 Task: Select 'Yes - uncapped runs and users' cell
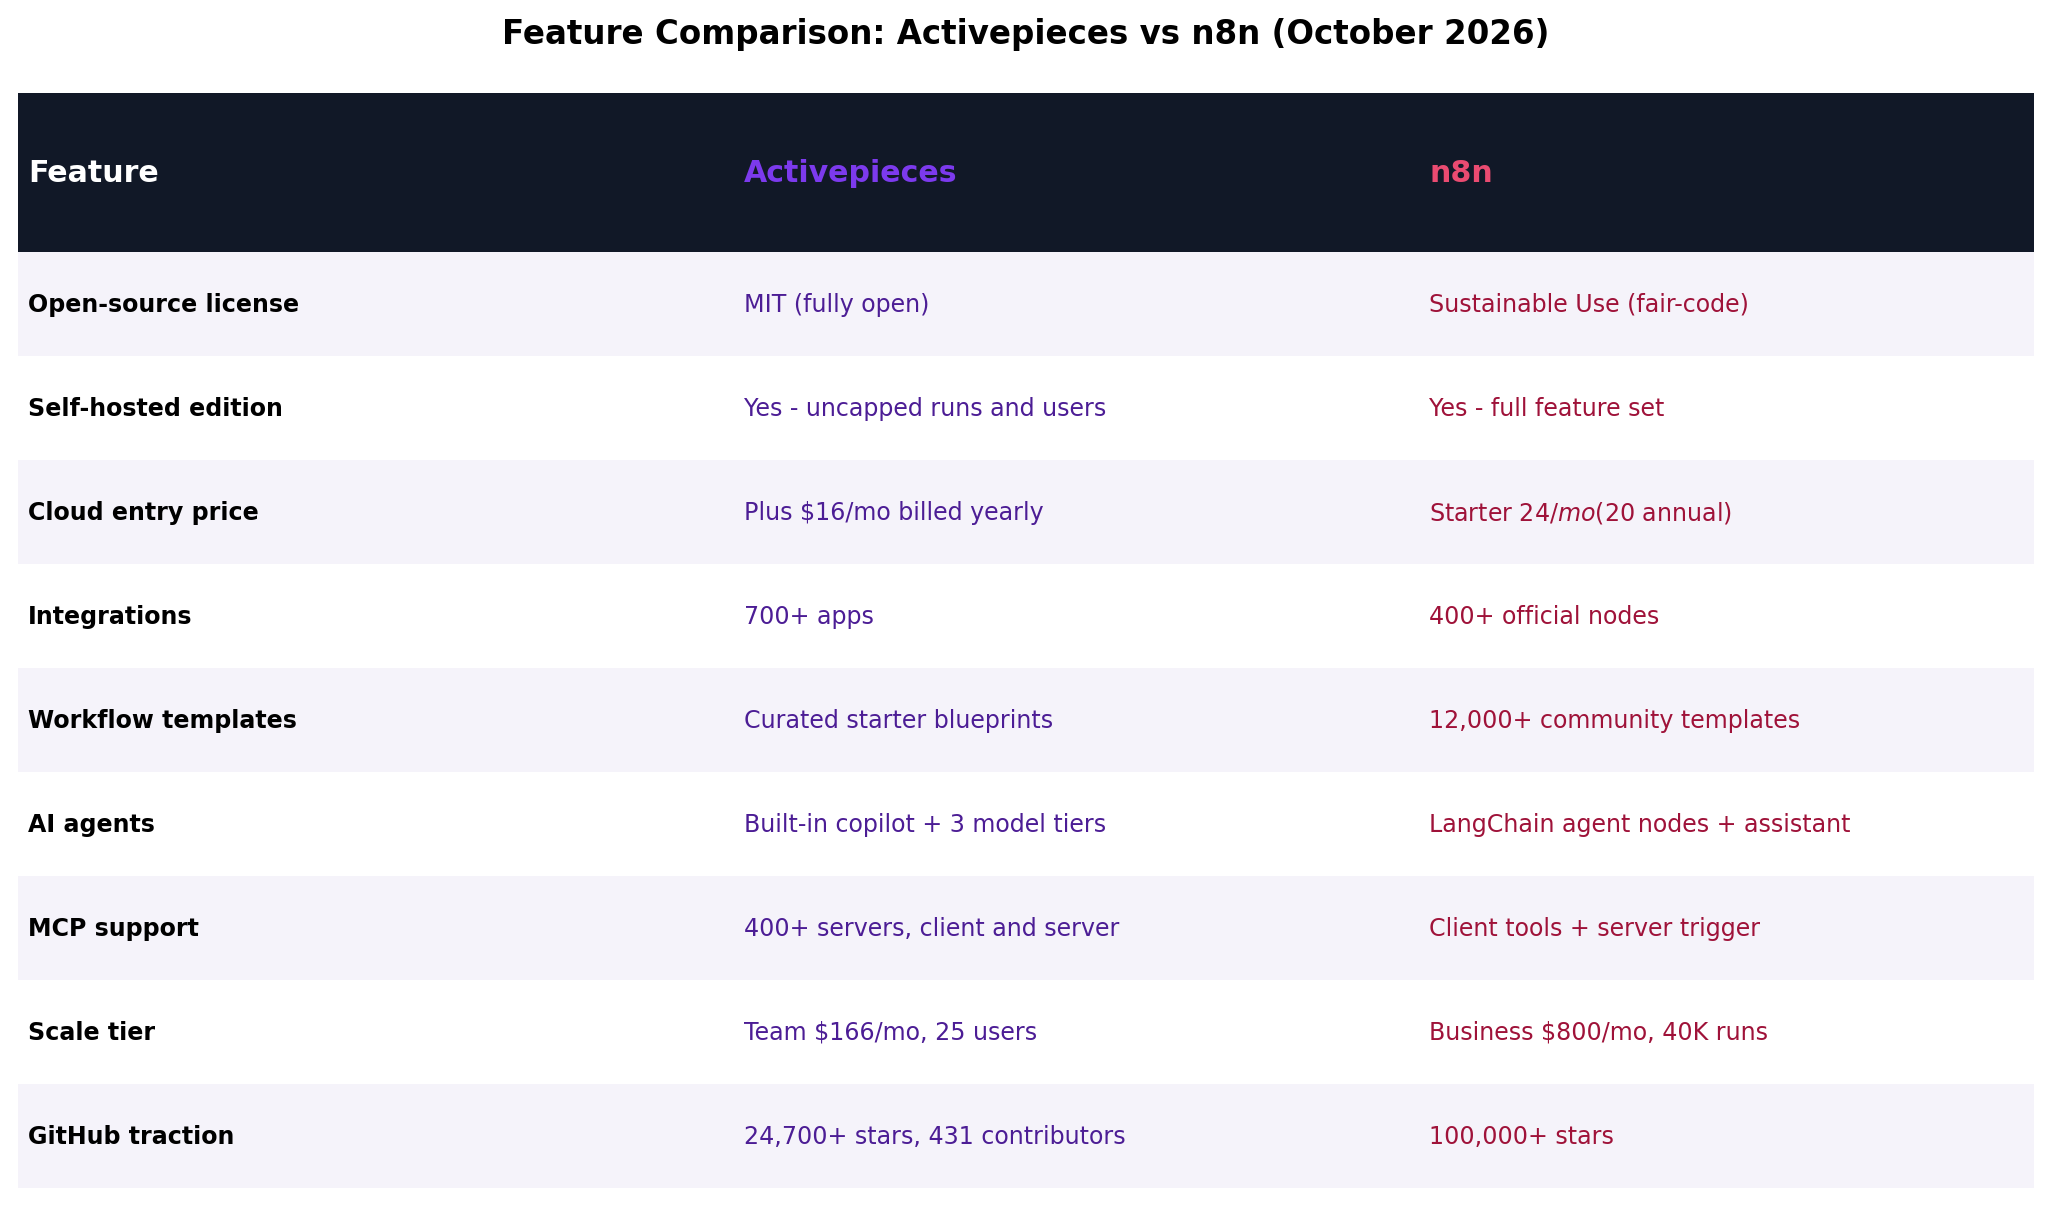click(x=925, y=408)
